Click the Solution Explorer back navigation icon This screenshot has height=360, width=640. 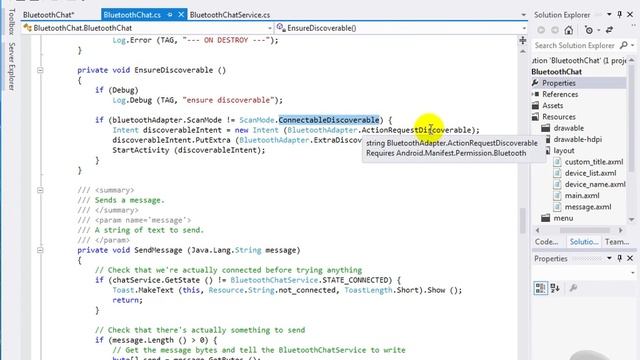click(541, 30)
